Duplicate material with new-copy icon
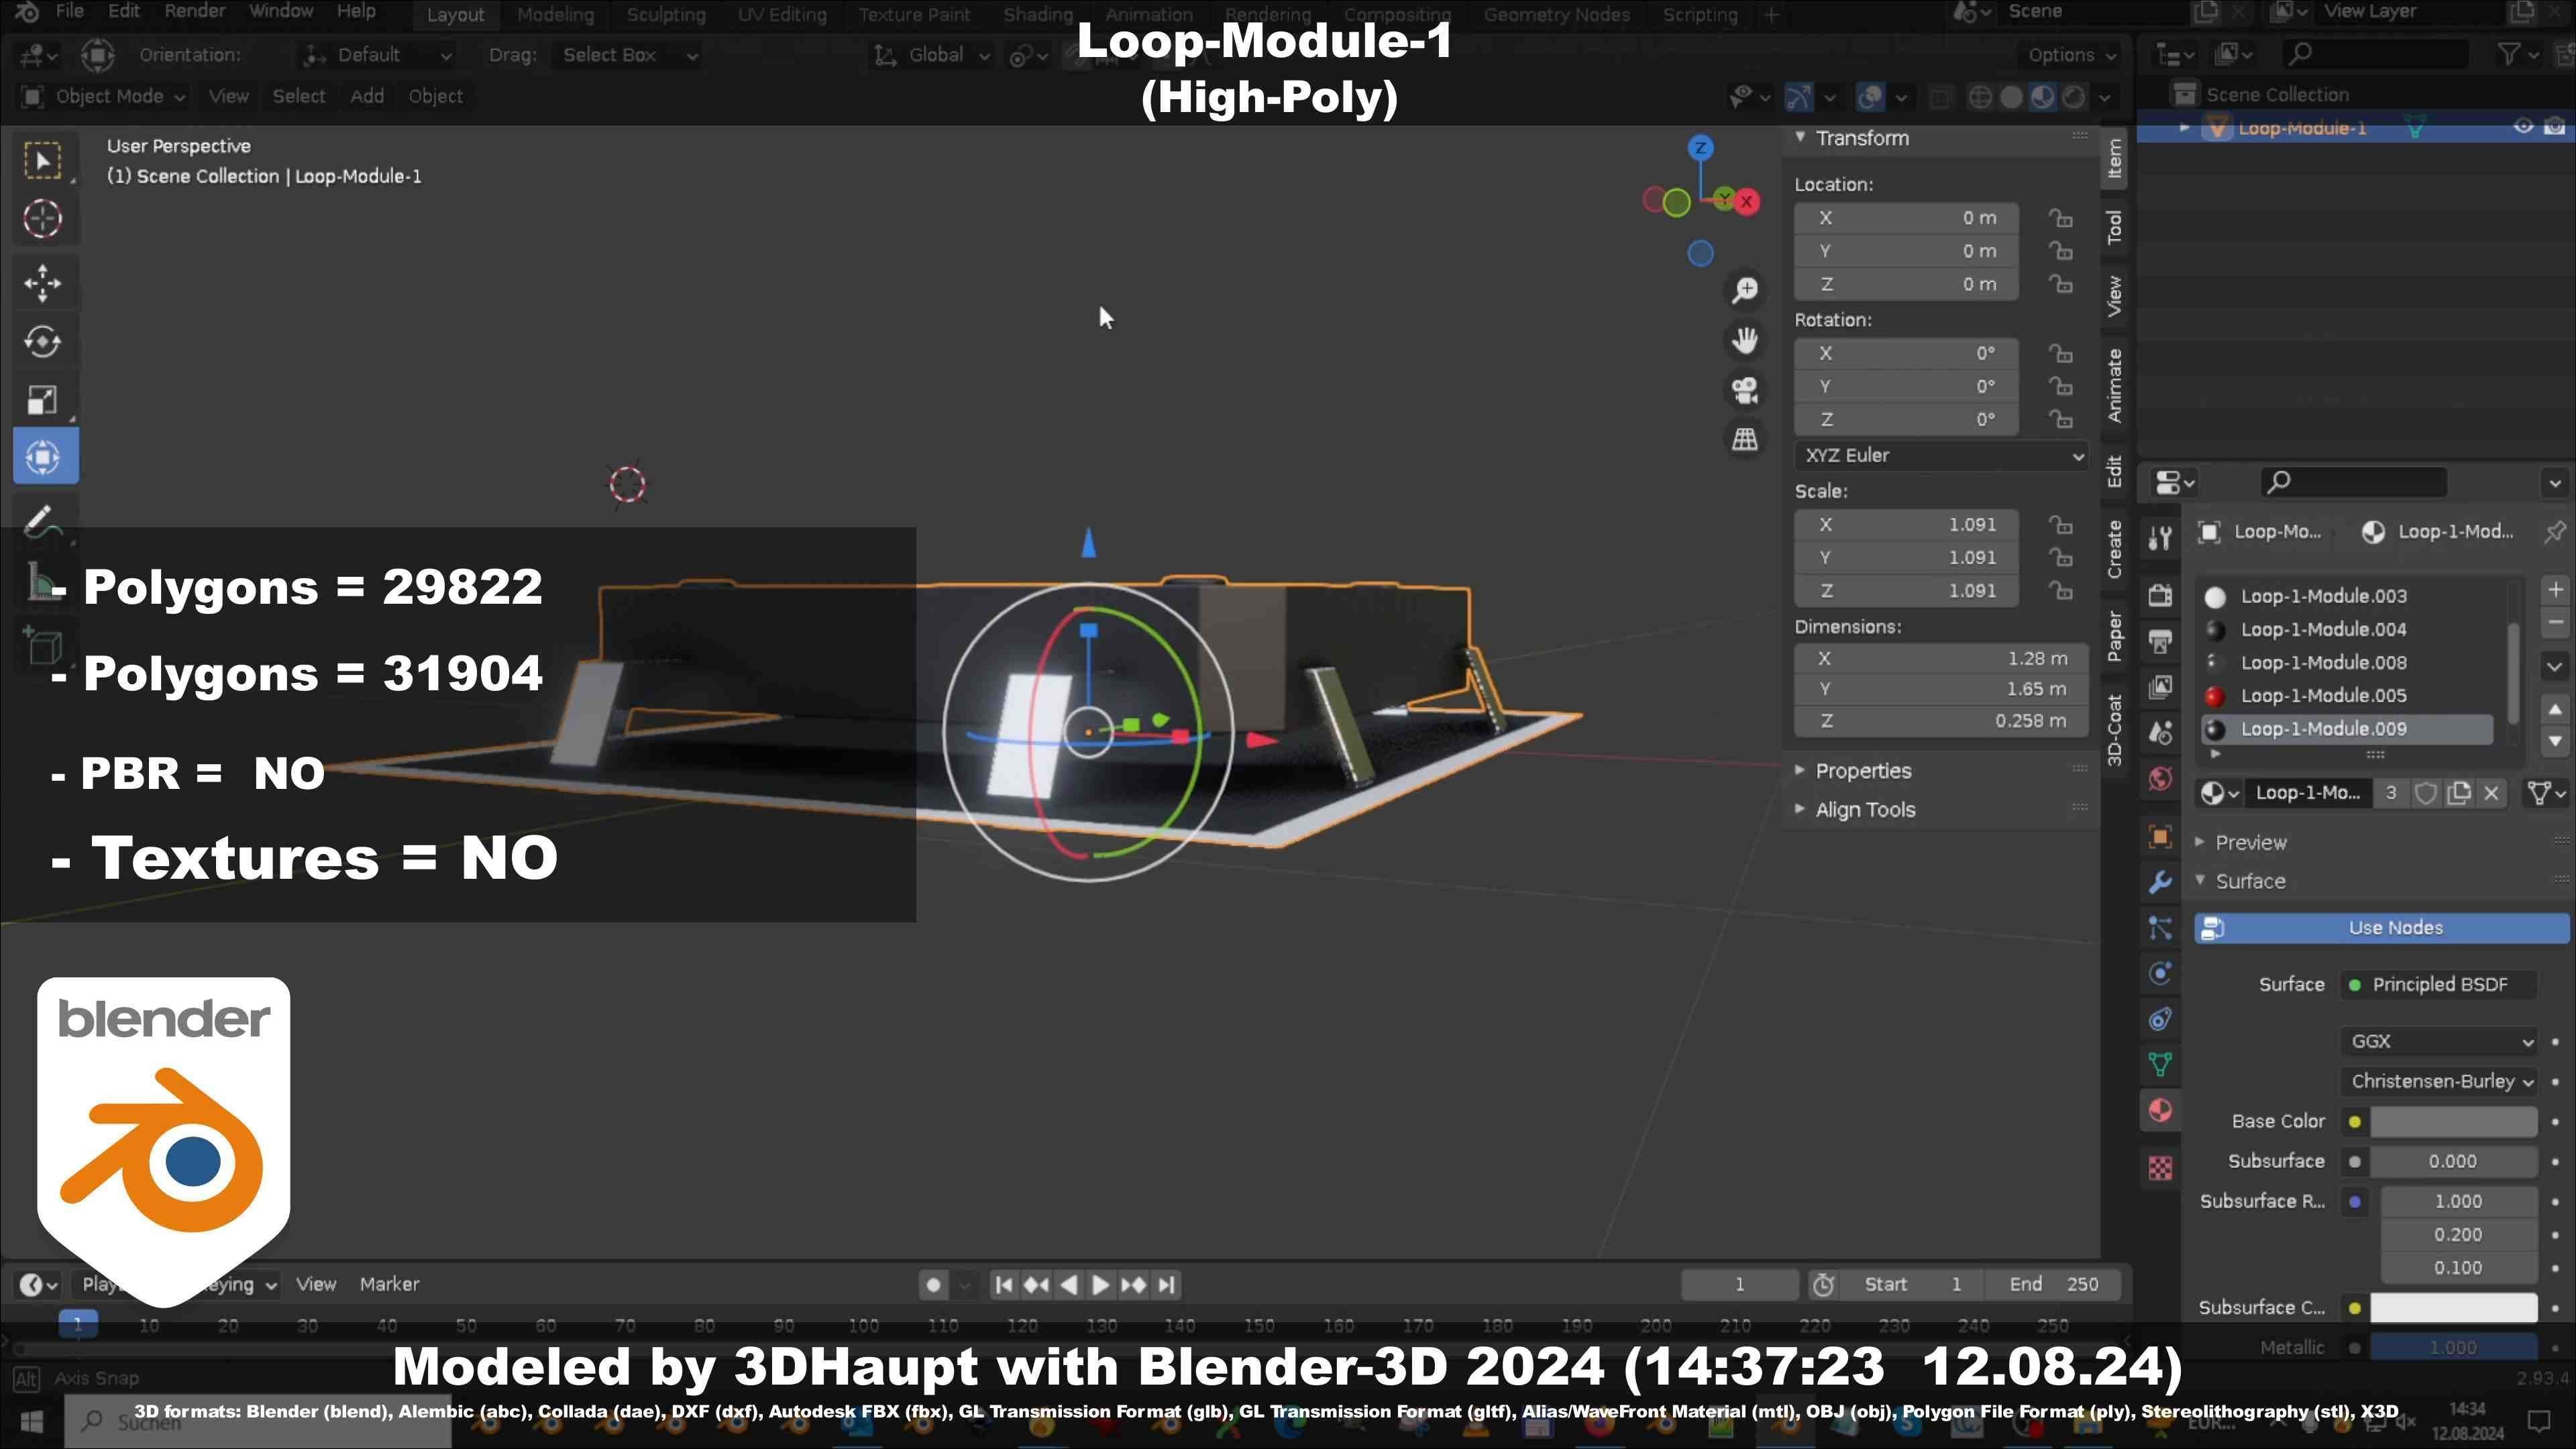 click(x=2459, y=793)
